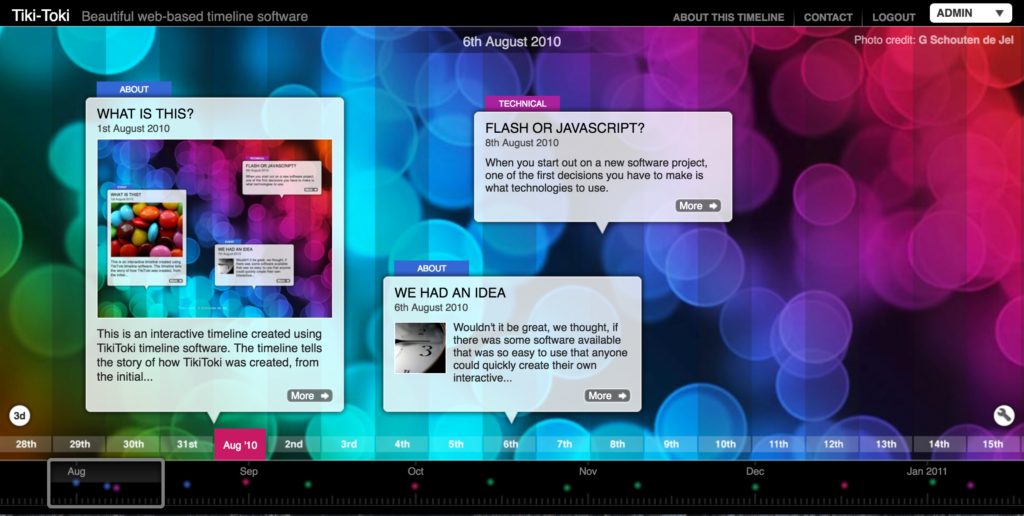Click More on the We Had An Idea card
The image size is (1024, 516).
click(607, 395)
